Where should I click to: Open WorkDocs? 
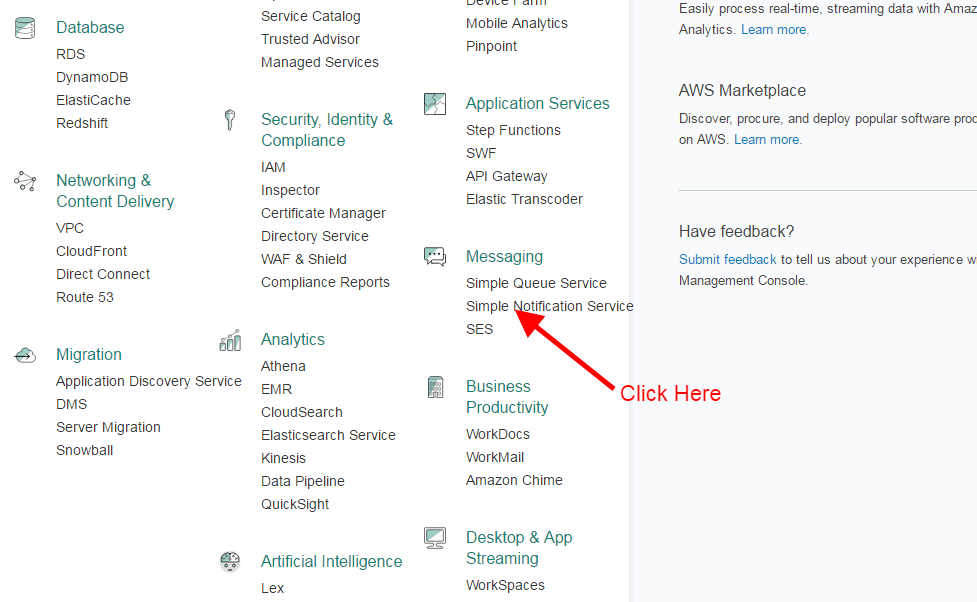[x=498, y=434]
